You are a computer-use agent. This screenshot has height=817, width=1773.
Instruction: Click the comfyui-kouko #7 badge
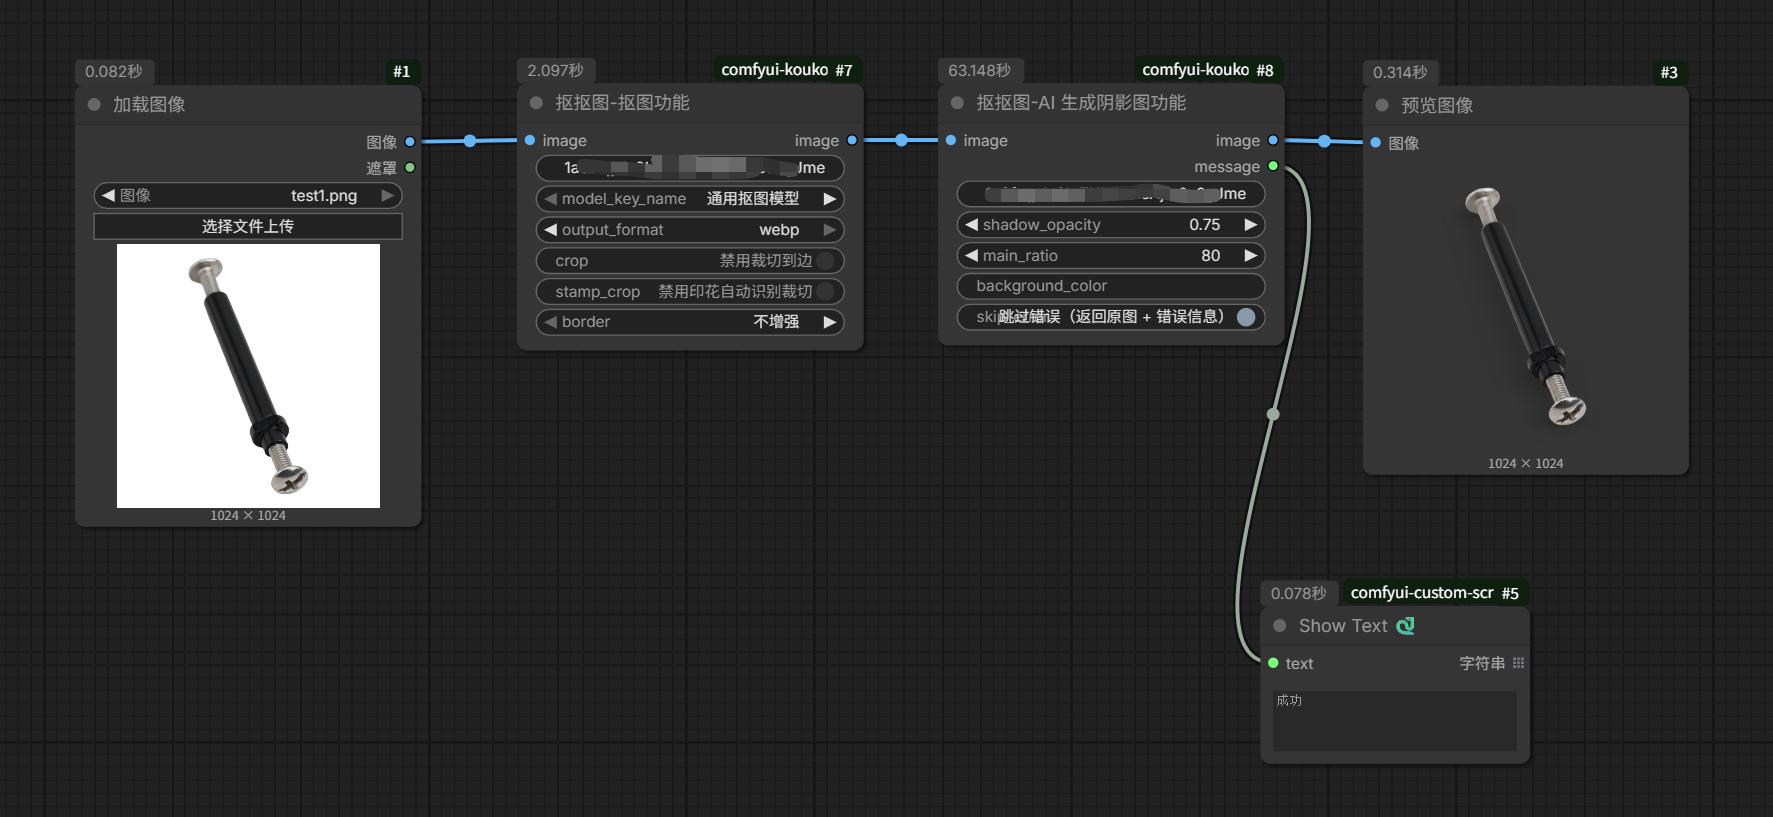pyautogui.click(x=787, y=70)
